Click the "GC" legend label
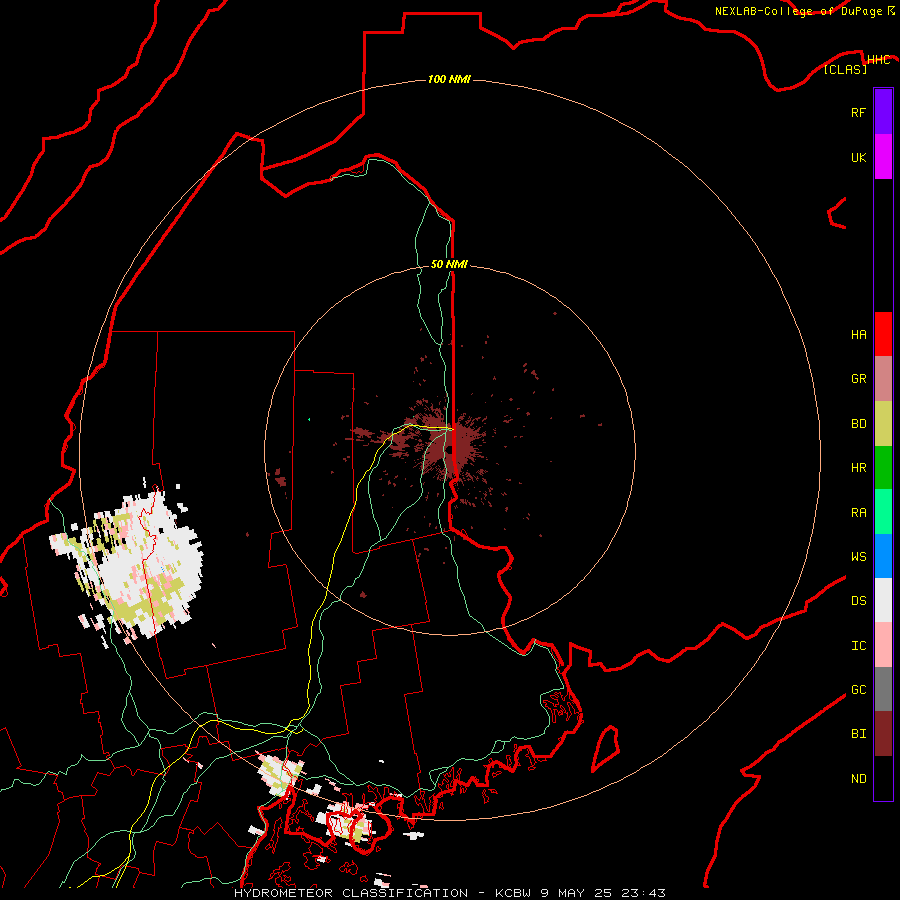The image size is (900, 900). click(x=858, y=690)
